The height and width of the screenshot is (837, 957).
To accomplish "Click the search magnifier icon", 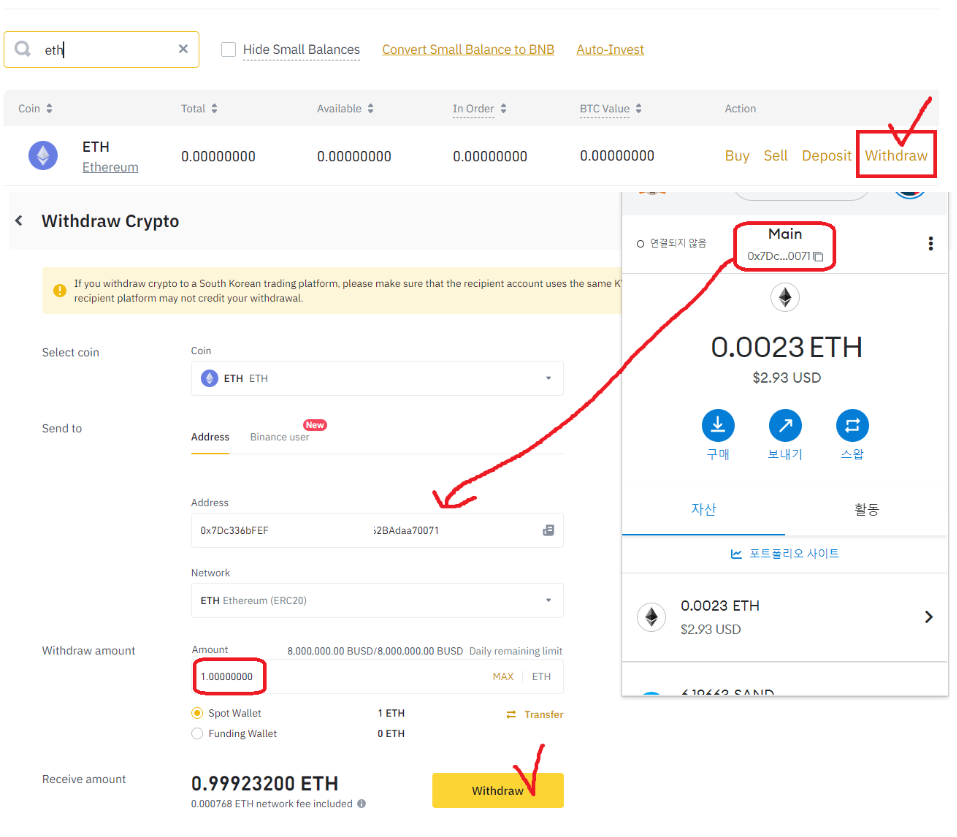I will [x=23, y=49].
